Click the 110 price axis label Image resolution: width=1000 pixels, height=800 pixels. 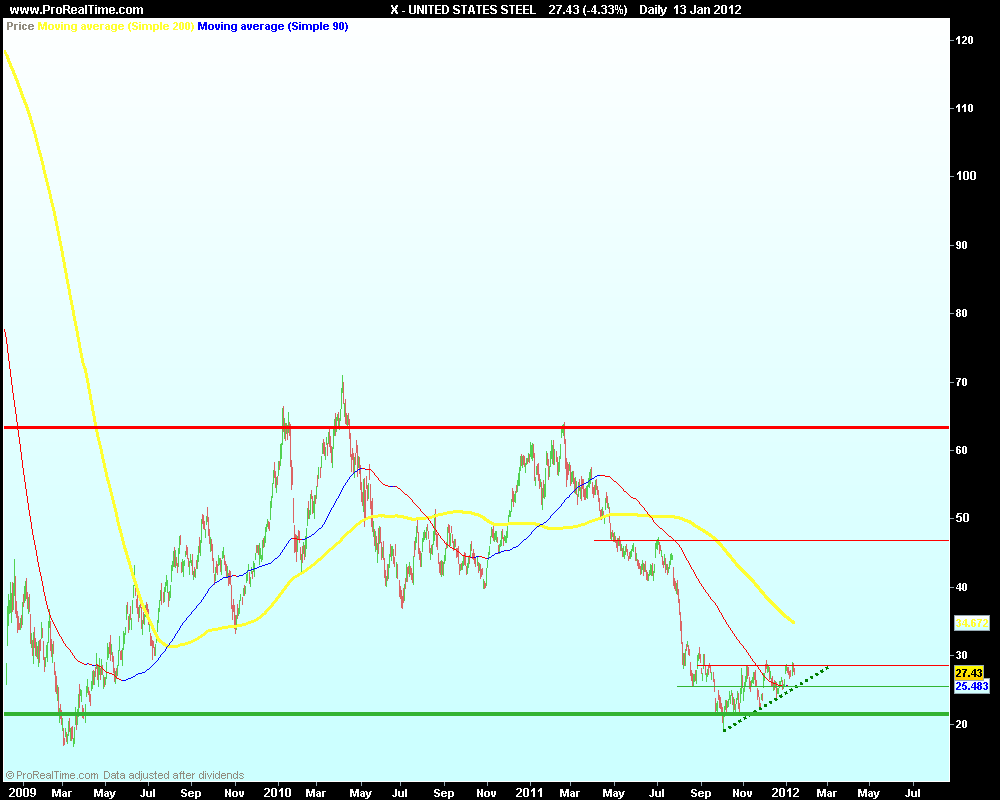click(x=964, y=108)
